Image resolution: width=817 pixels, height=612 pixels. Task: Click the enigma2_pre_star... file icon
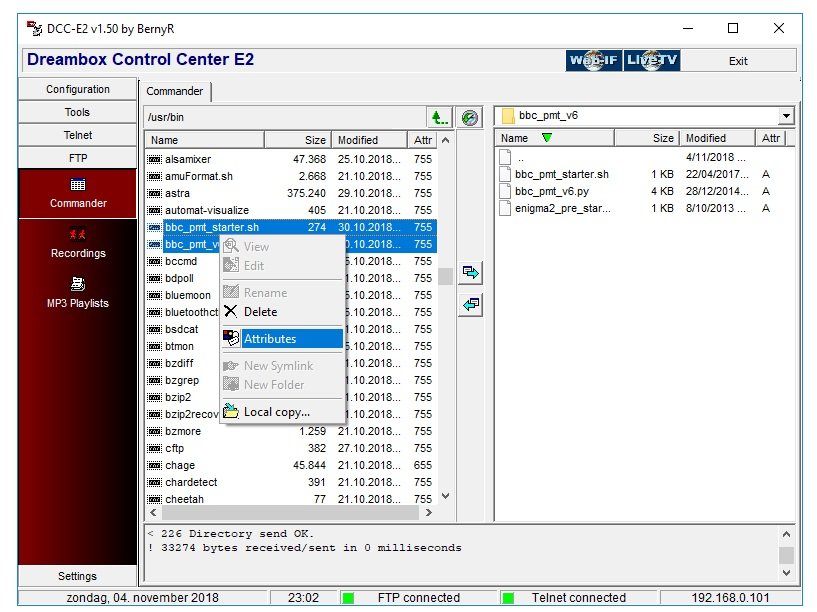tap(505, 208)
